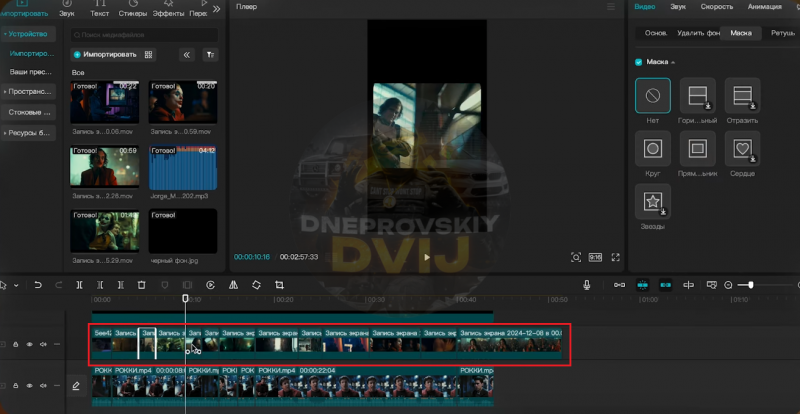Choose the Звезды star mask

click(x=653, y=202)
